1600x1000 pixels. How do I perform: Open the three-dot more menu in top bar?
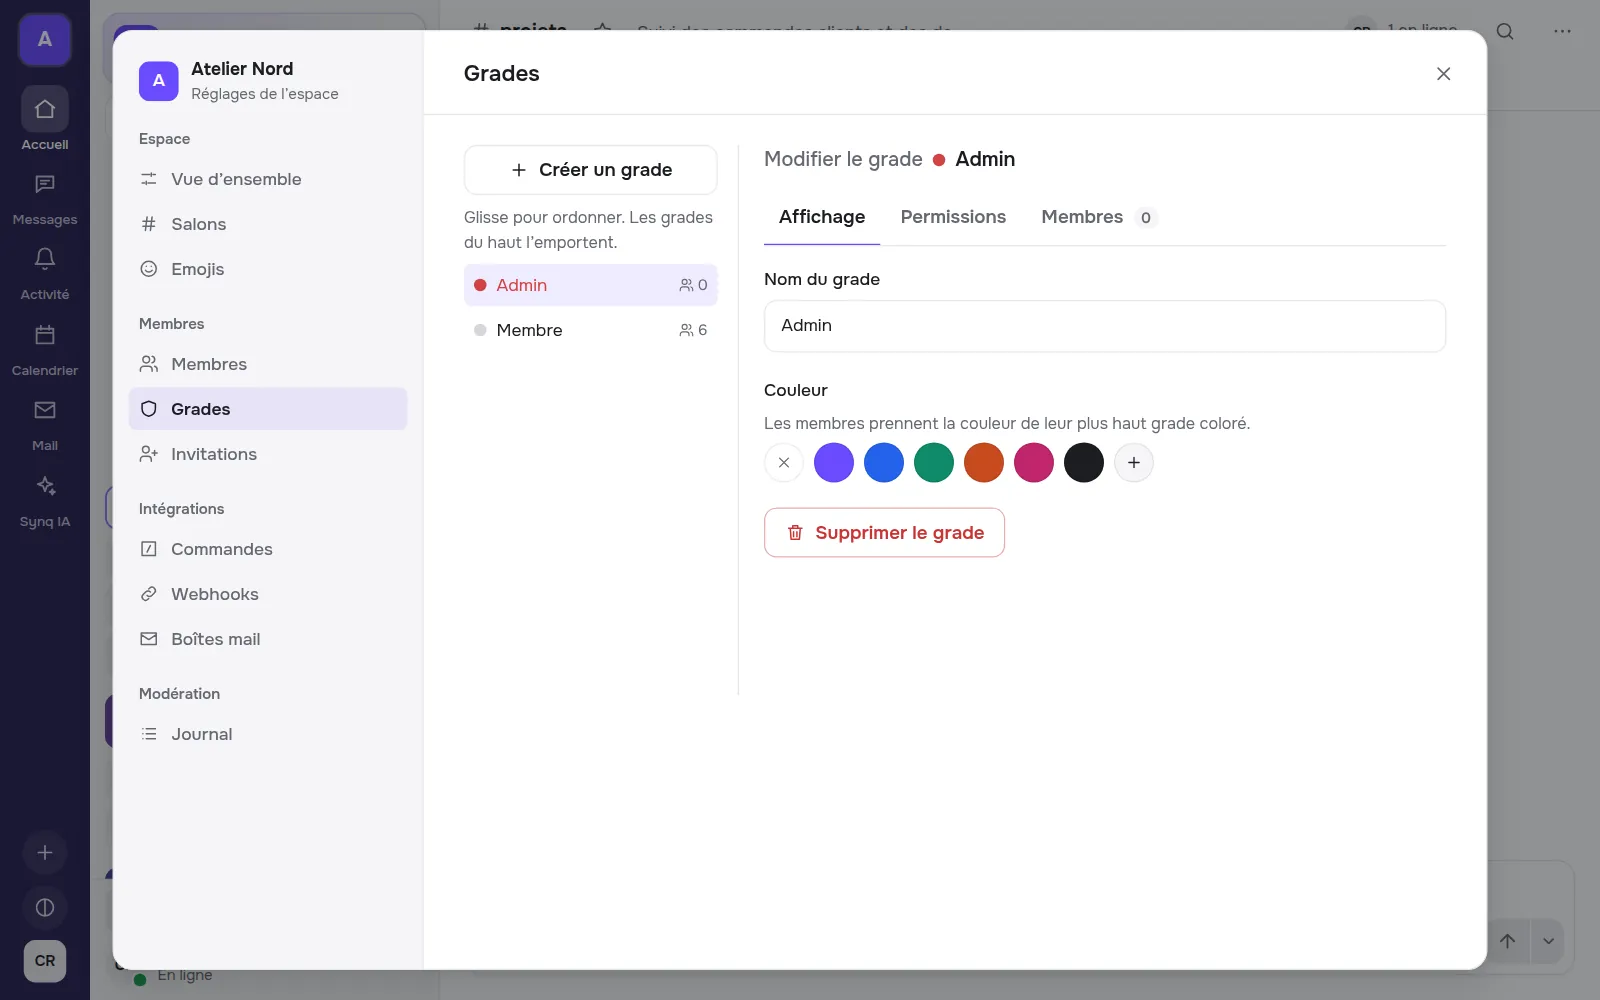point(1562,31)
